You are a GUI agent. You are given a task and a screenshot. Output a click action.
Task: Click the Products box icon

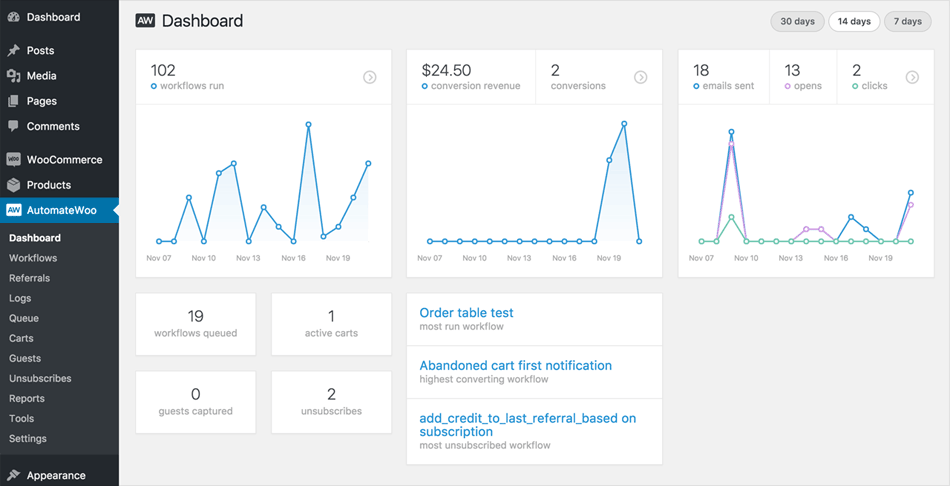(13, 185)
